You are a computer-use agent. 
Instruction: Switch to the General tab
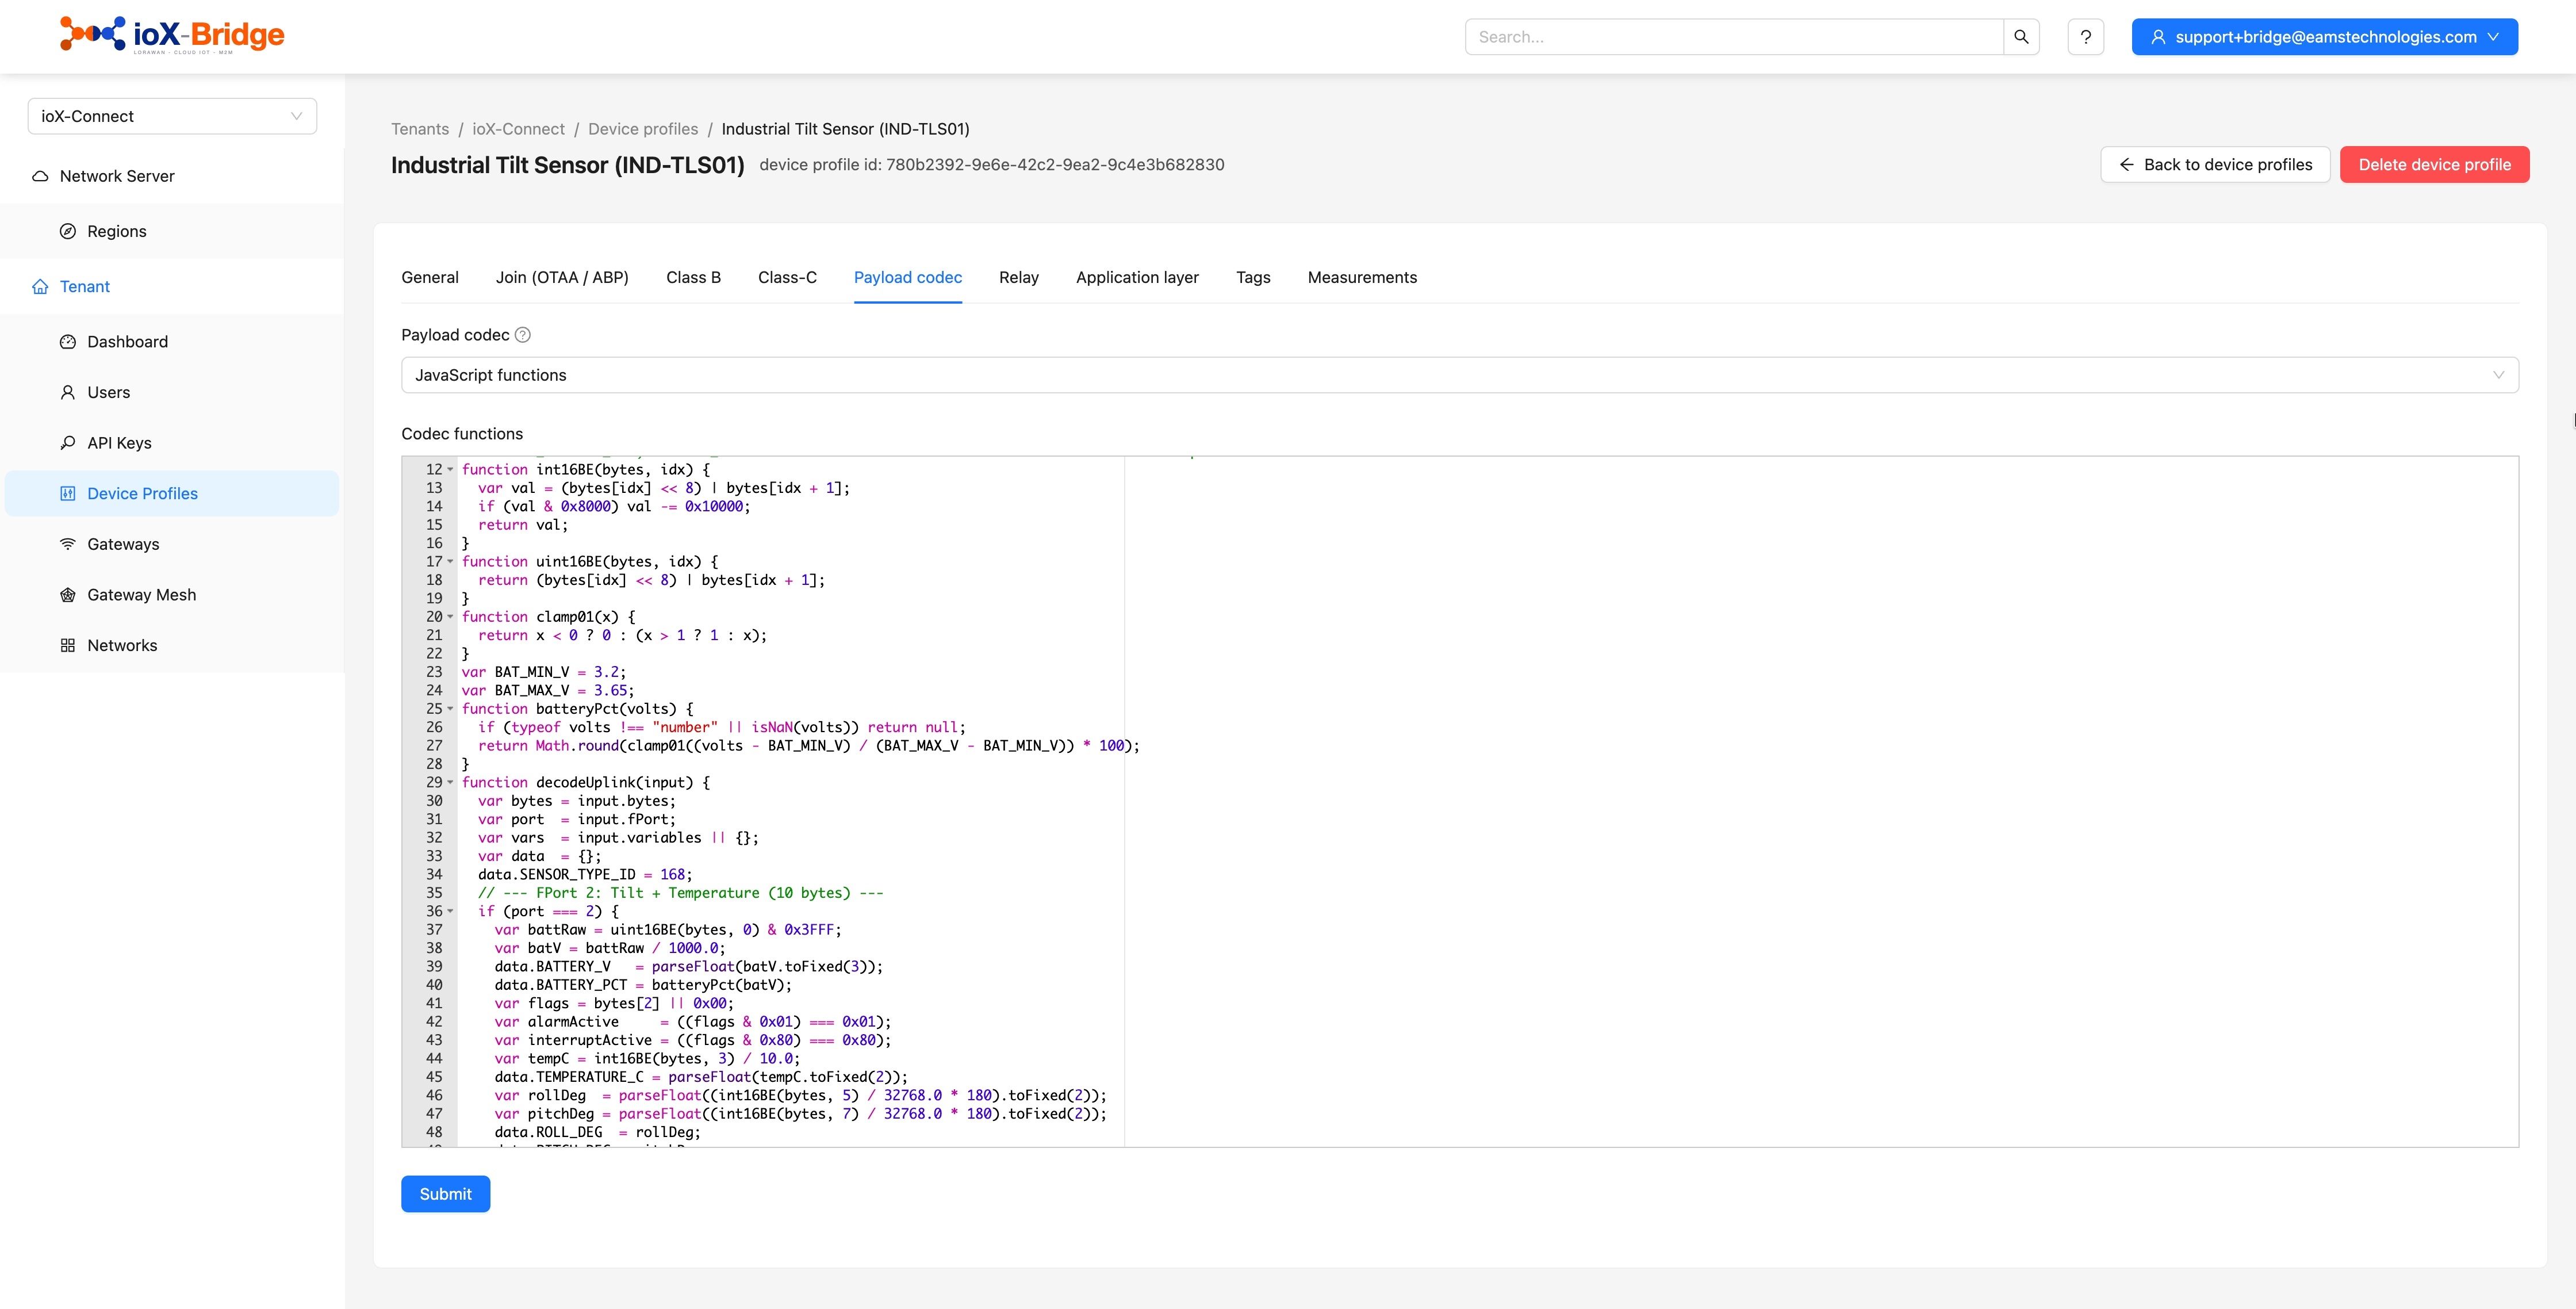tap(430, 278)
